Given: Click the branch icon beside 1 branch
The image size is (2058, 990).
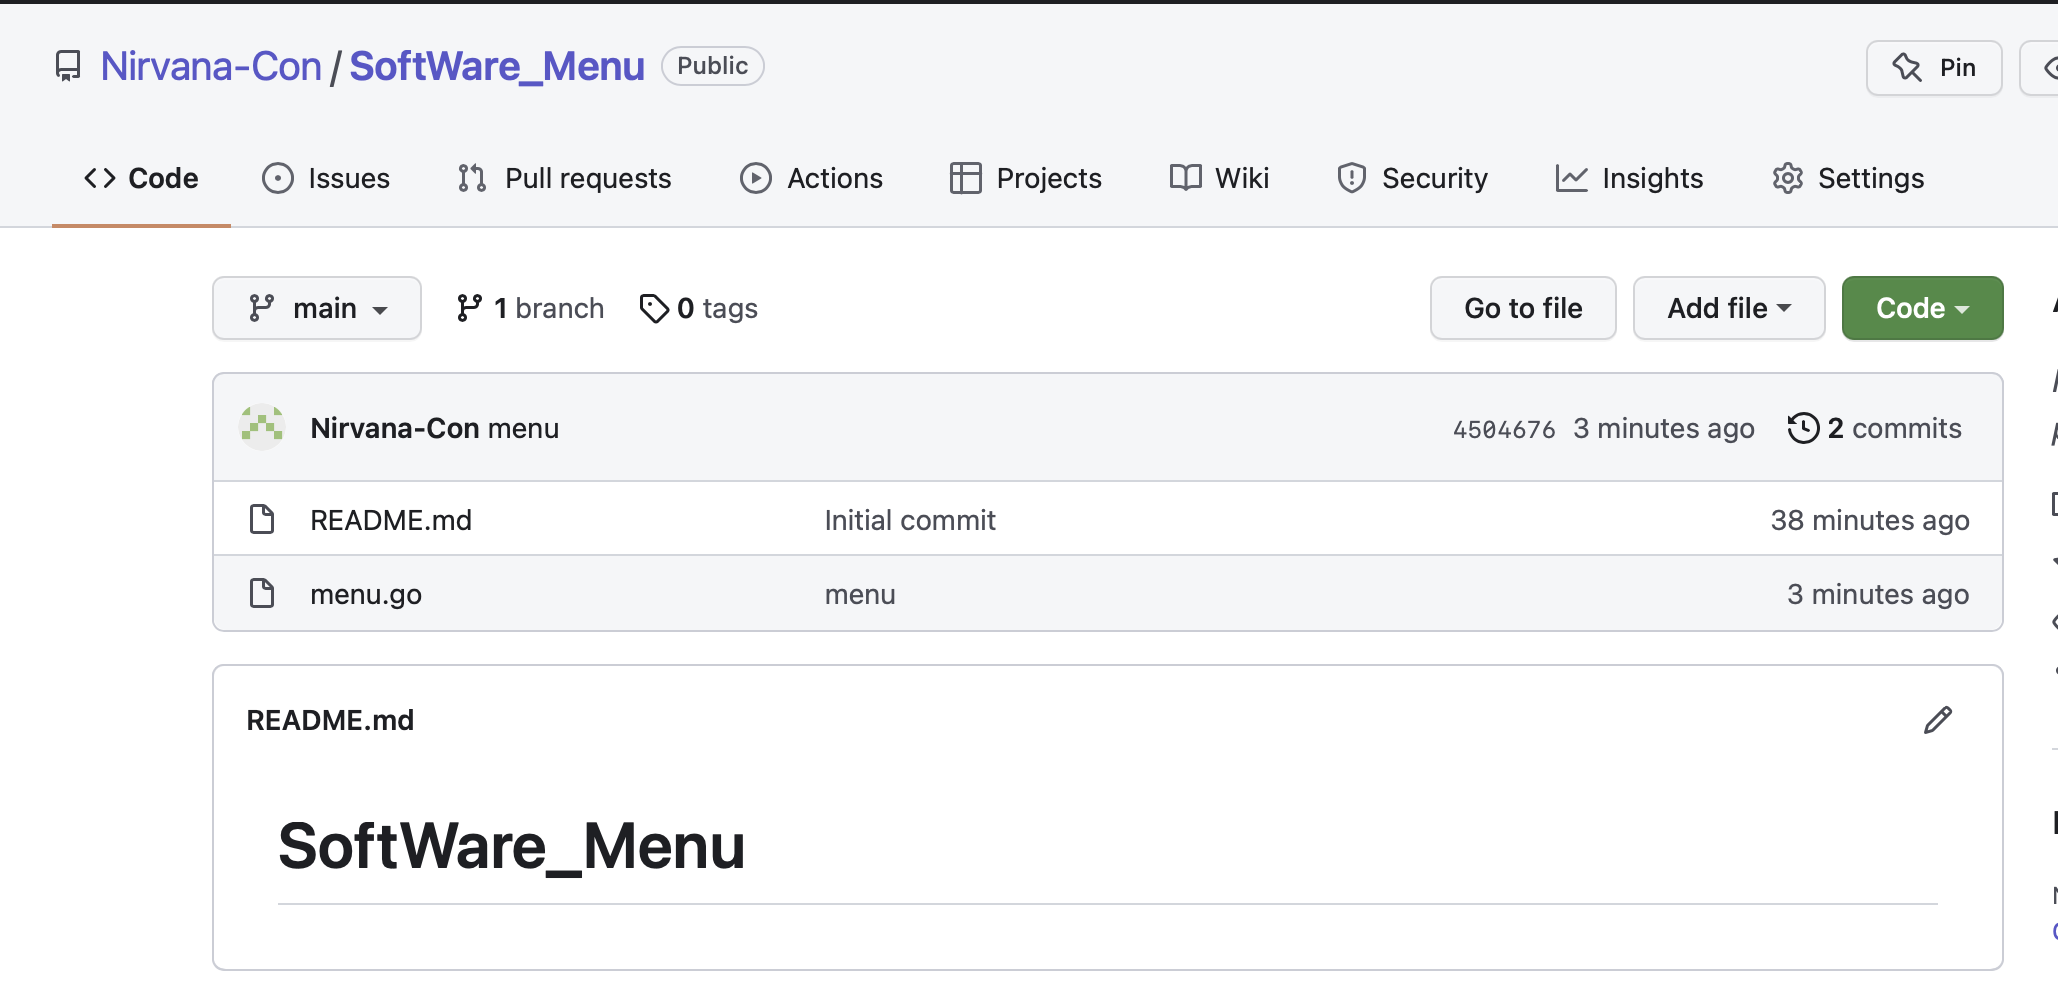Looking at the screenshot, I should click(x=469, y=308).
